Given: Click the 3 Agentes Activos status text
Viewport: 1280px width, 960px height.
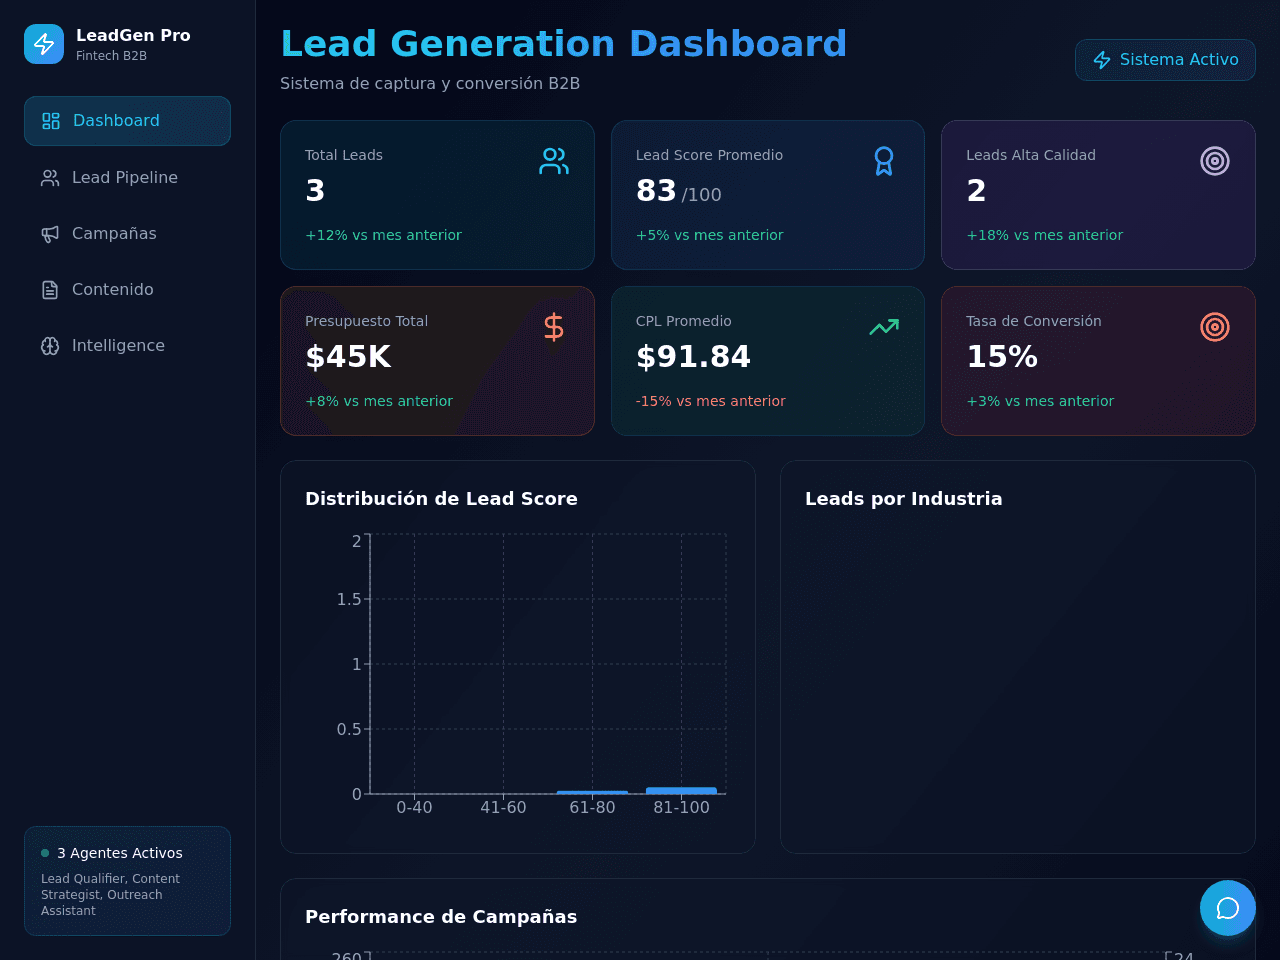Looking at the screenshot, I should 120,853.
